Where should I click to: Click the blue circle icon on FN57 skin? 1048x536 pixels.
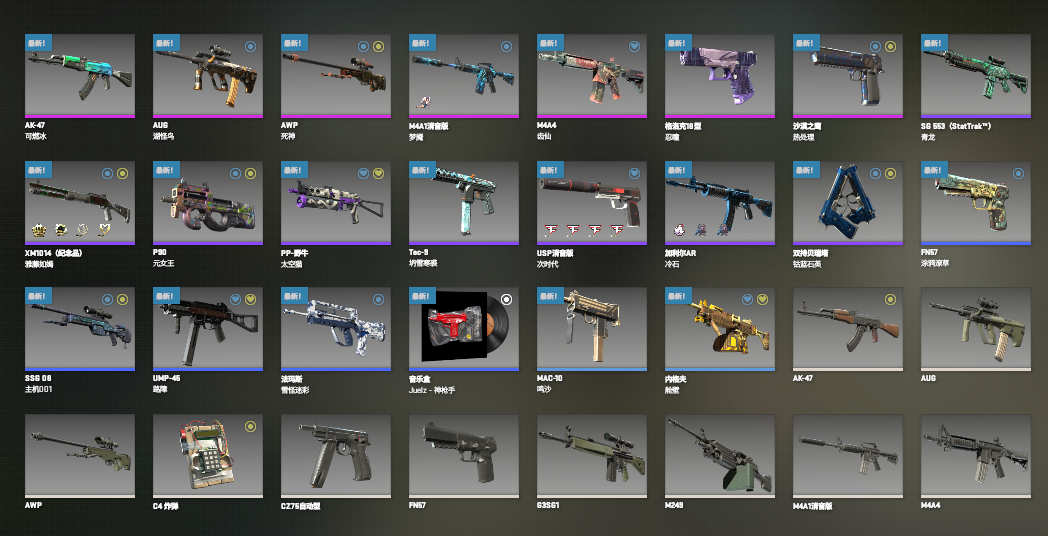(x=1018, y=173)
